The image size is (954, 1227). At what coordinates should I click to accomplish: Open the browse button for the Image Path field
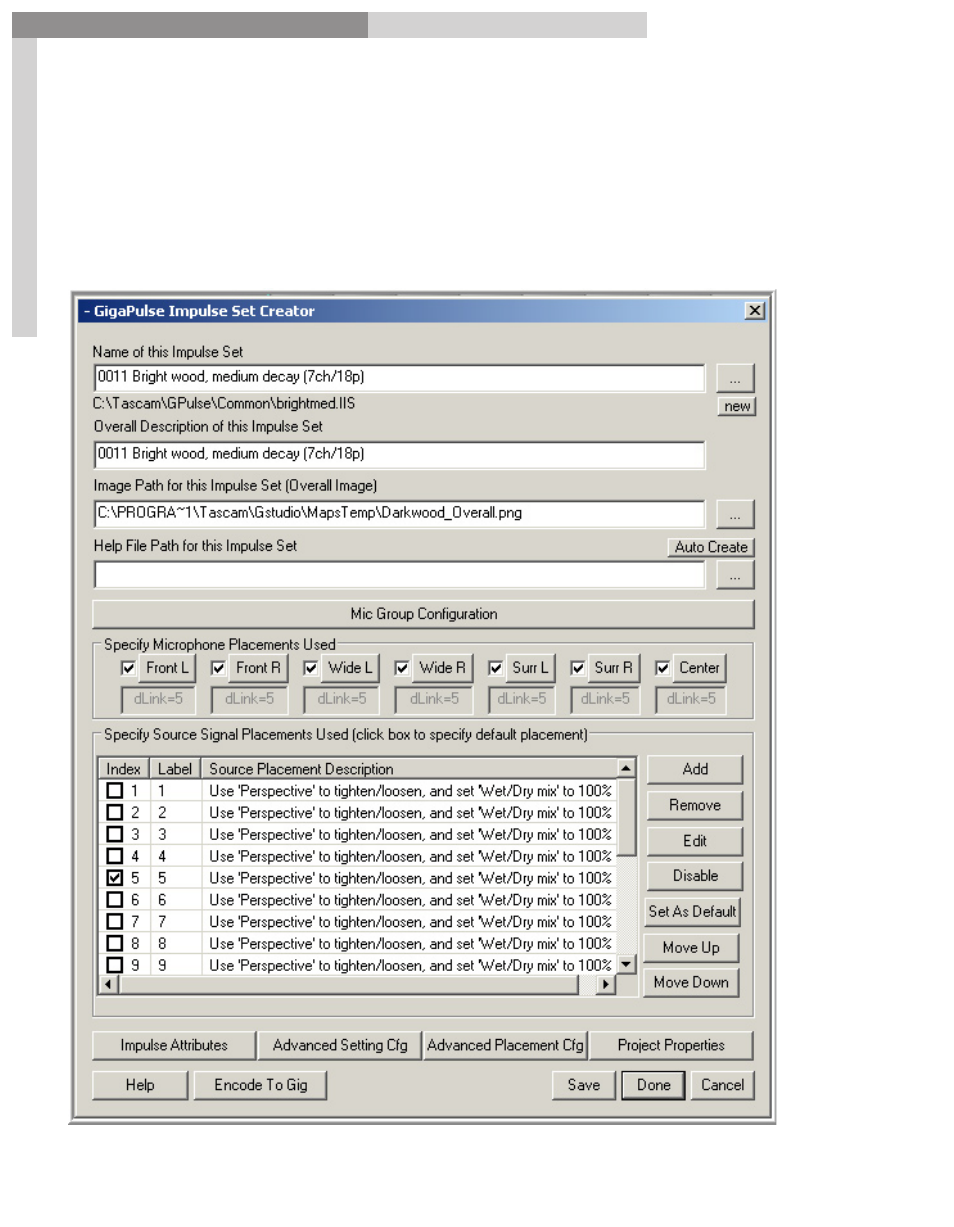735,515
